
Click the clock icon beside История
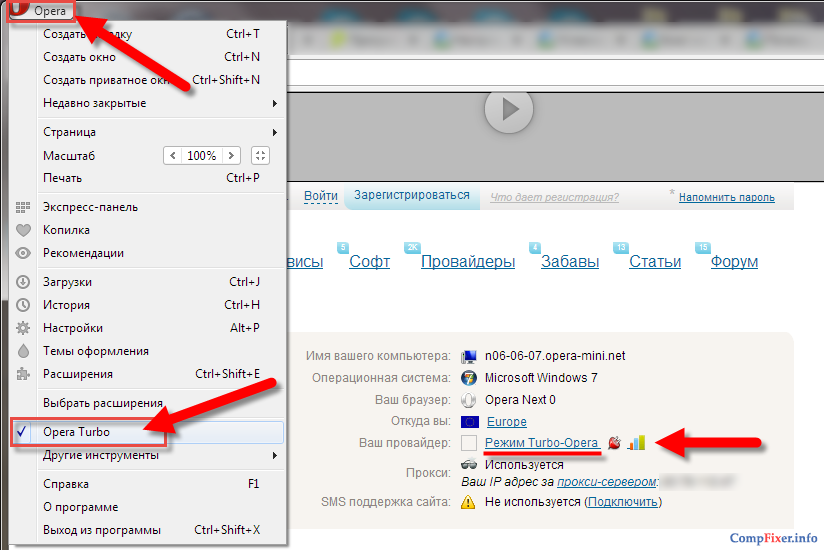(x=23, y=305)
